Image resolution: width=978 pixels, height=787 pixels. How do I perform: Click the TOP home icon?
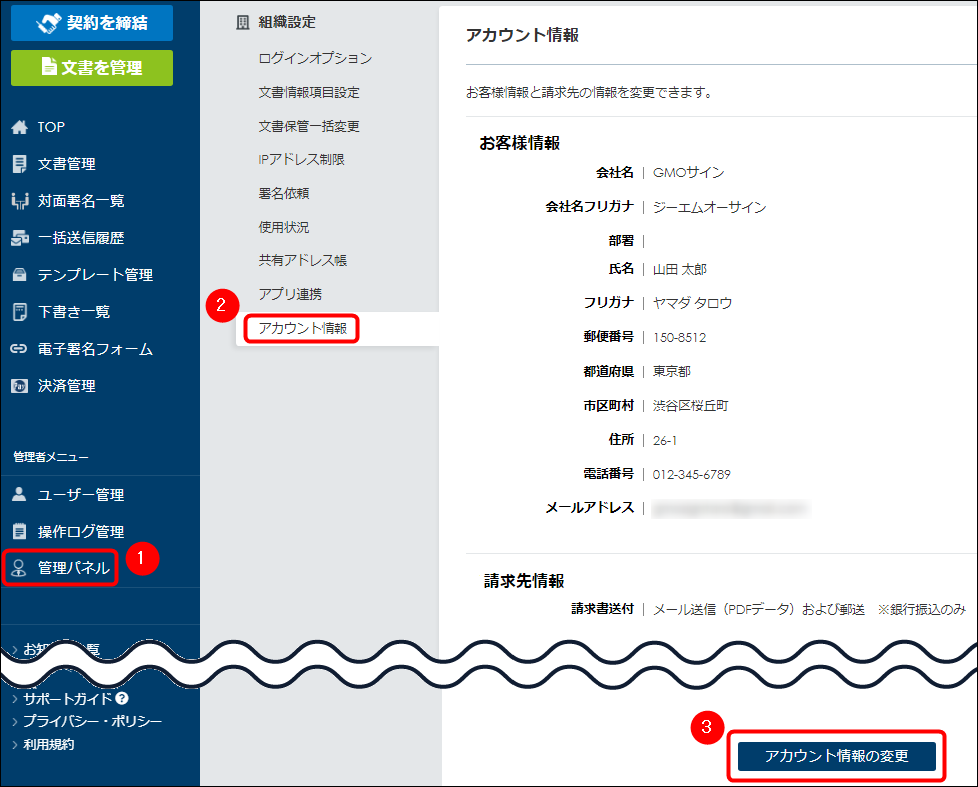coord(18,127)
